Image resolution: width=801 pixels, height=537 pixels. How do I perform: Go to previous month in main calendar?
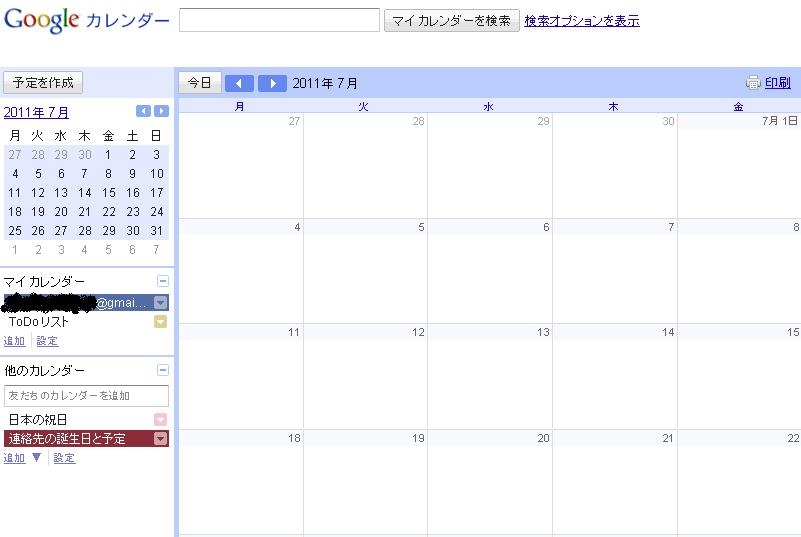coord(239,83)
